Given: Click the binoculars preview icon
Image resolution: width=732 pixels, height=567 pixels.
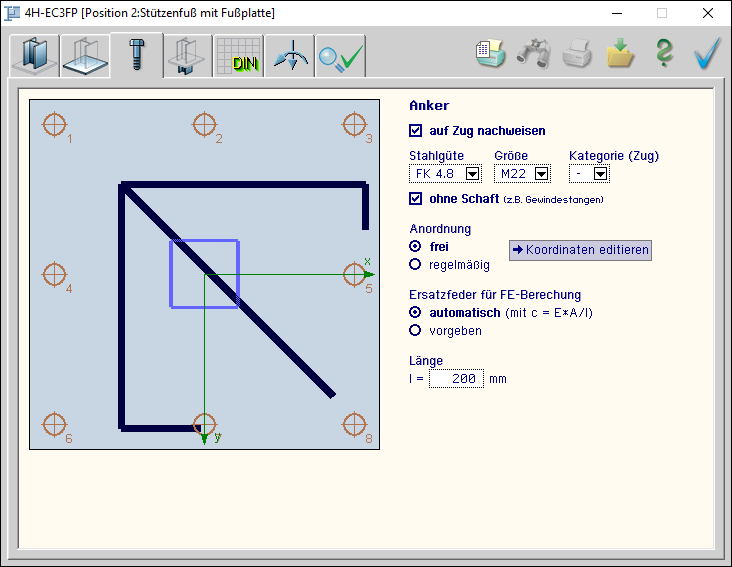Looking at the screenshot, I should (x=534, y=54).
